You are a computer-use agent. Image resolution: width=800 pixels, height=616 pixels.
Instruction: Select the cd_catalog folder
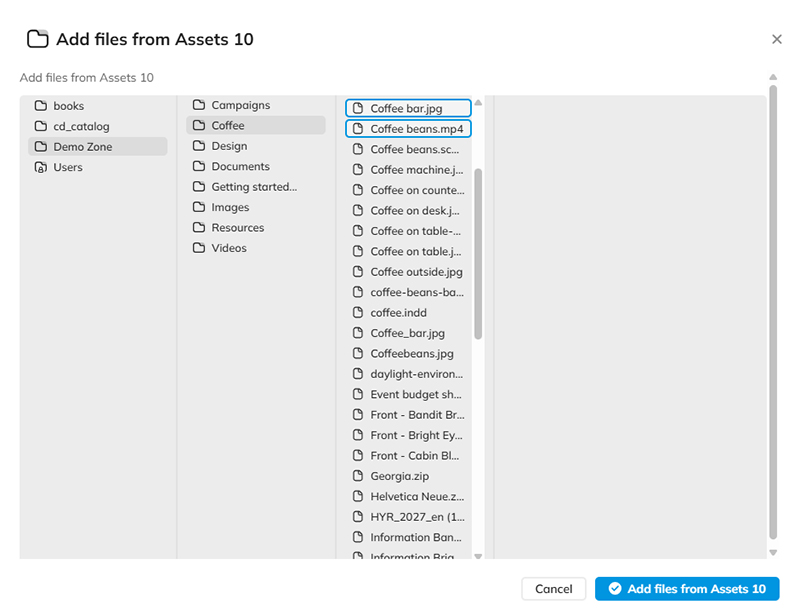82,126
